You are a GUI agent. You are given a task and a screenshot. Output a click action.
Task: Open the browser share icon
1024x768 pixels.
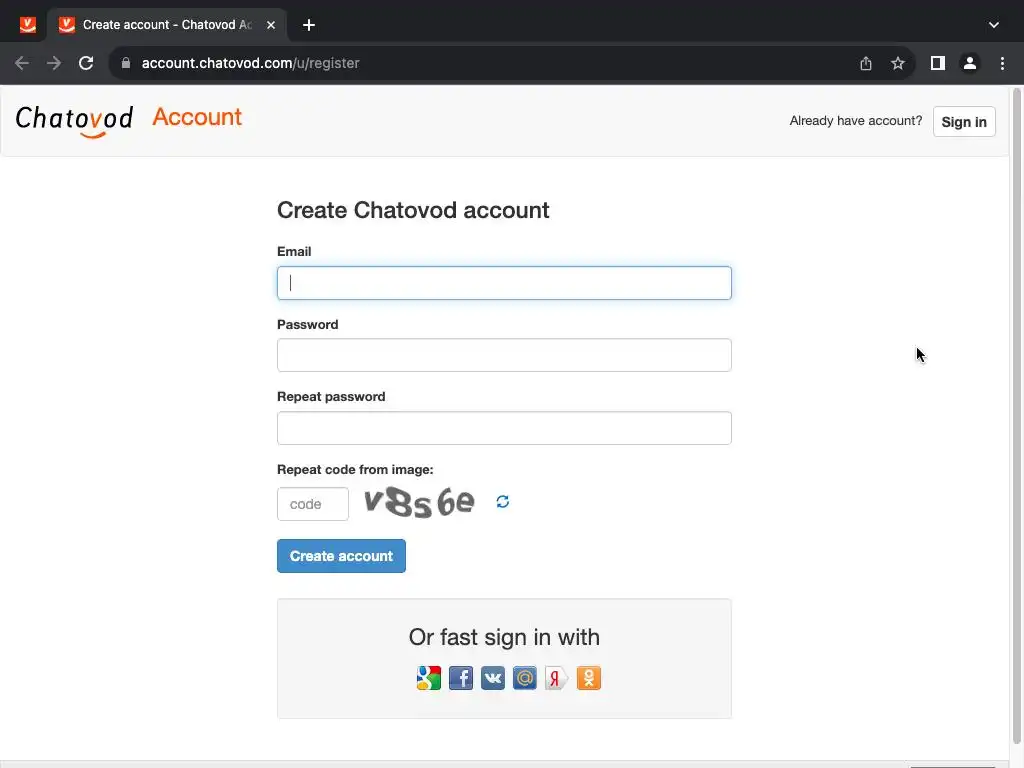point(866,63)
